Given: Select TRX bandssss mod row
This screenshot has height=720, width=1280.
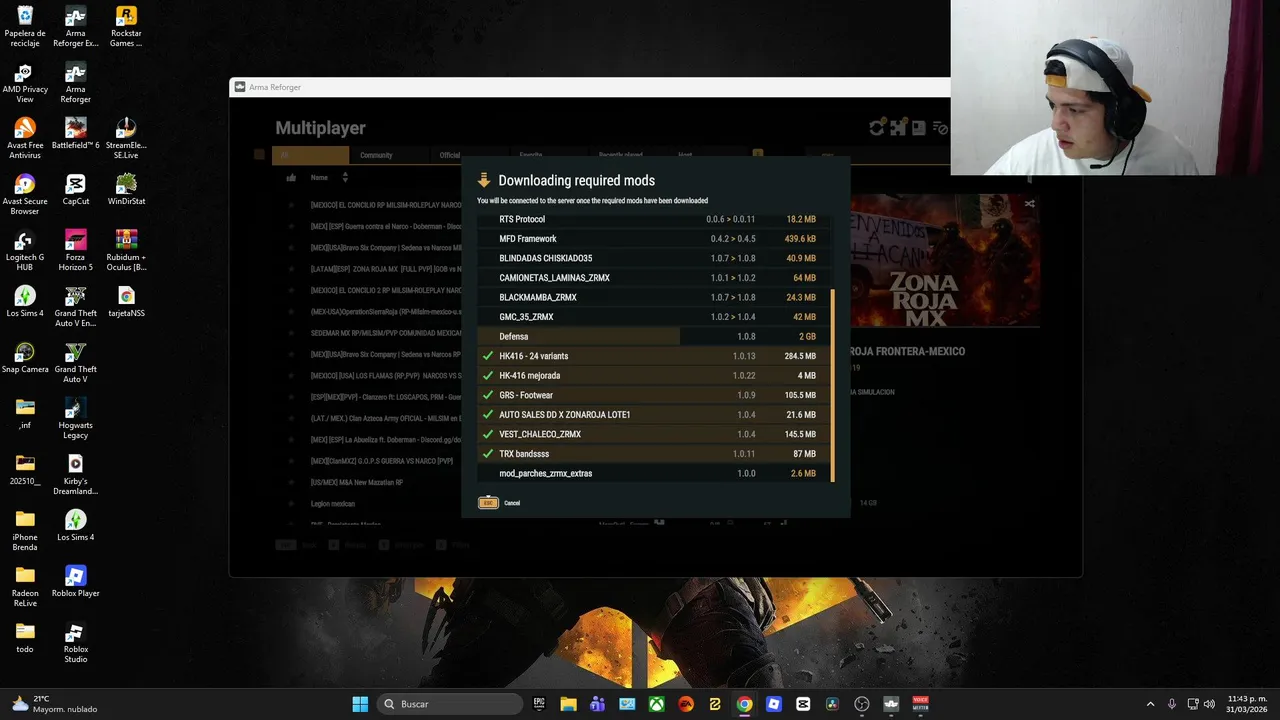Looking at the screenshot, I should click(x=651, y=454).
